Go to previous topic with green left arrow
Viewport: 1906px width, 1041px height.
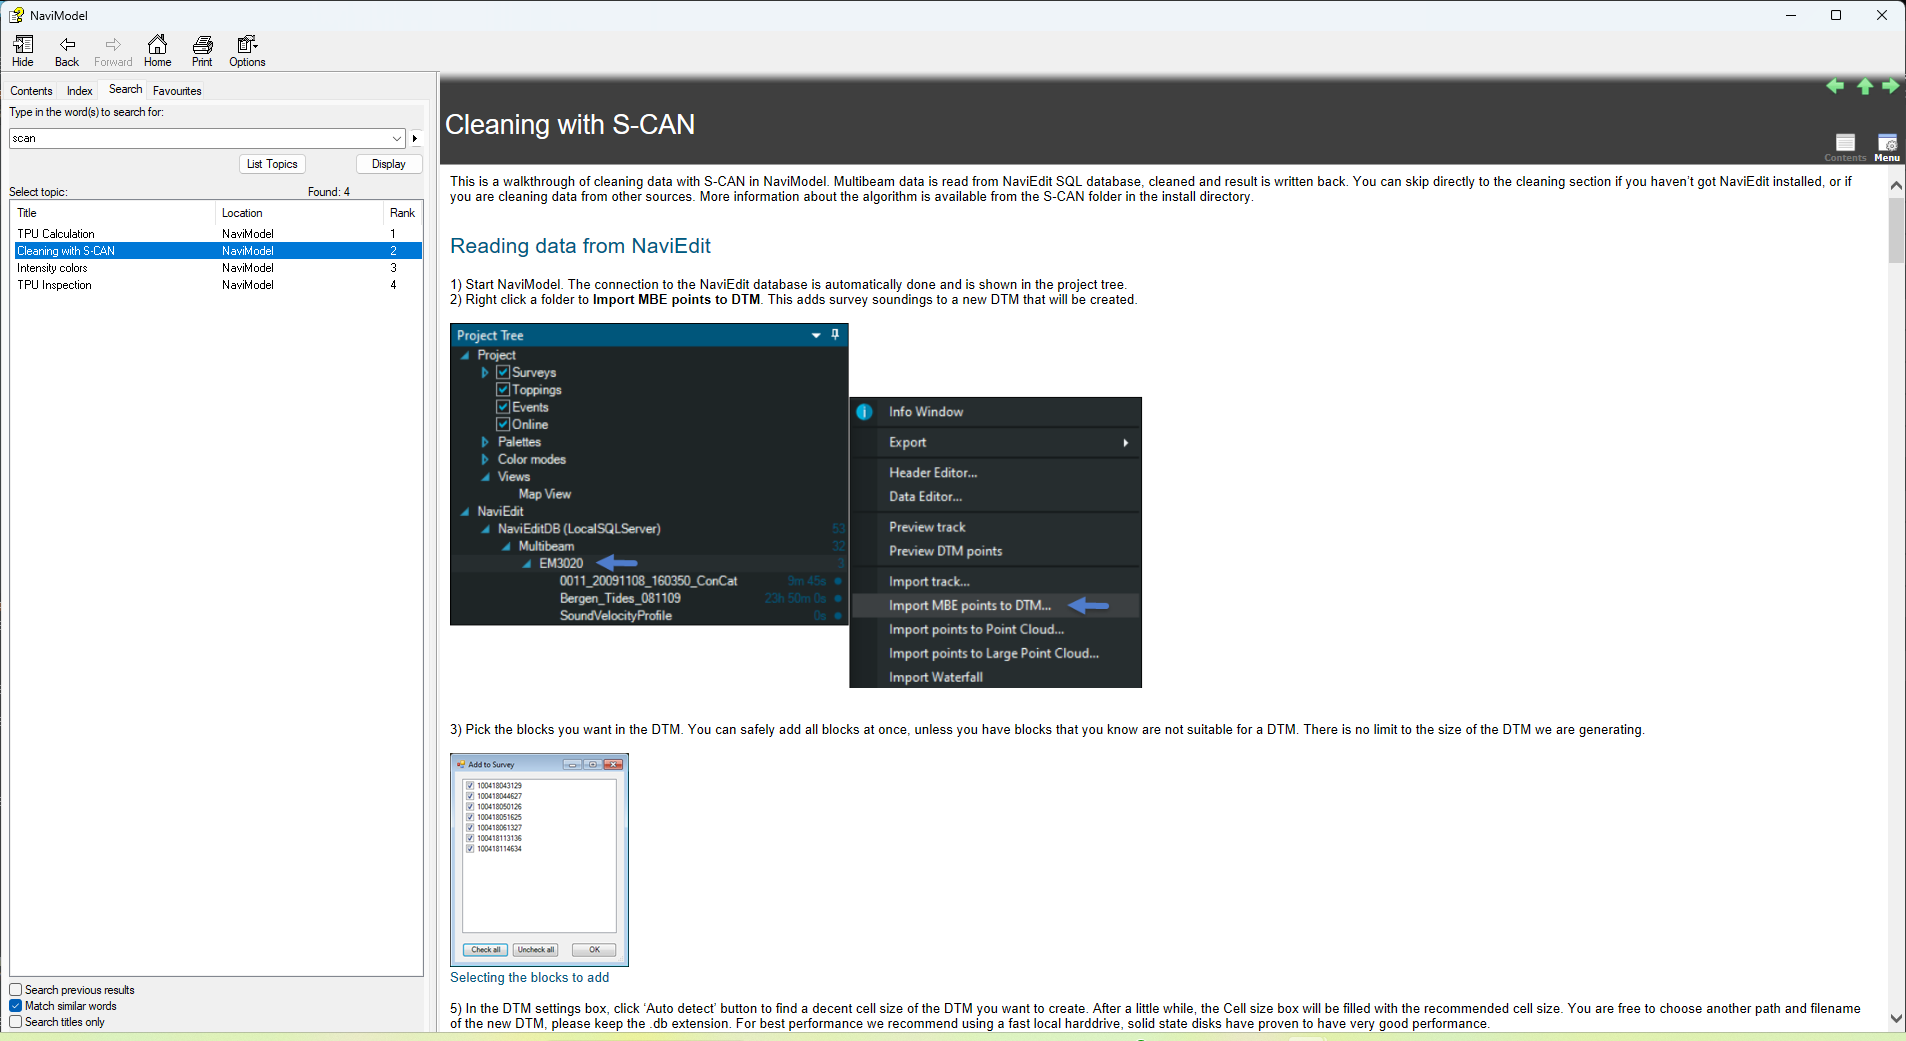point(1835,86)
